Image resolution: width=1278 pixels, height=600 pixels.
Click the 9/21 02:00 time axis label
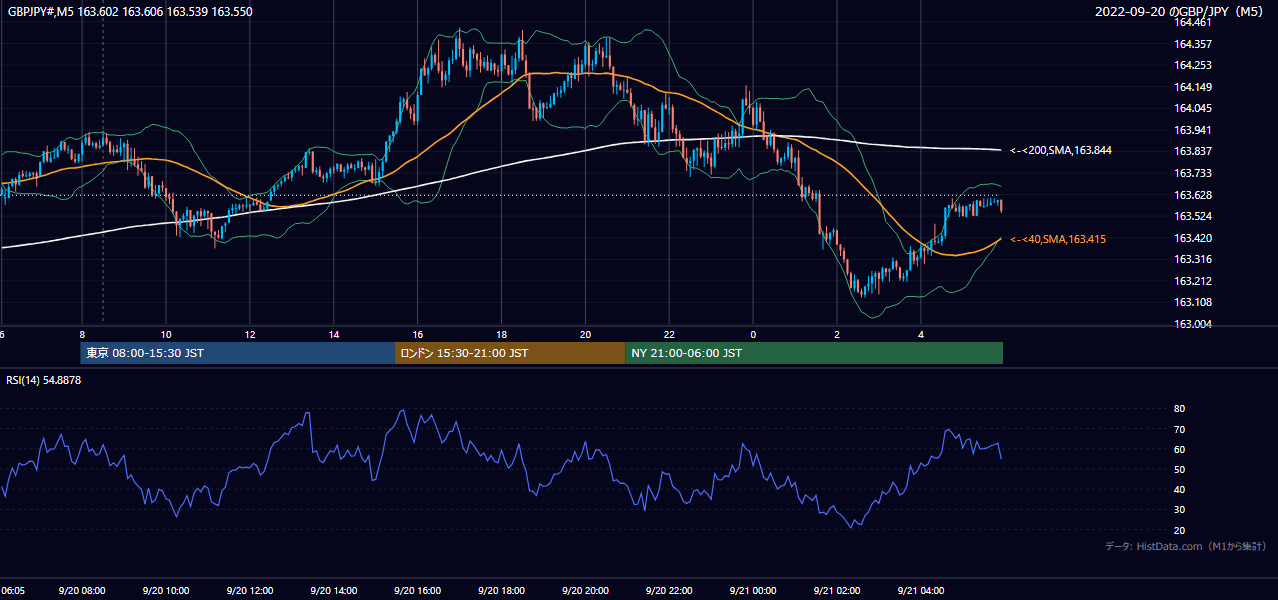(838, 591)
